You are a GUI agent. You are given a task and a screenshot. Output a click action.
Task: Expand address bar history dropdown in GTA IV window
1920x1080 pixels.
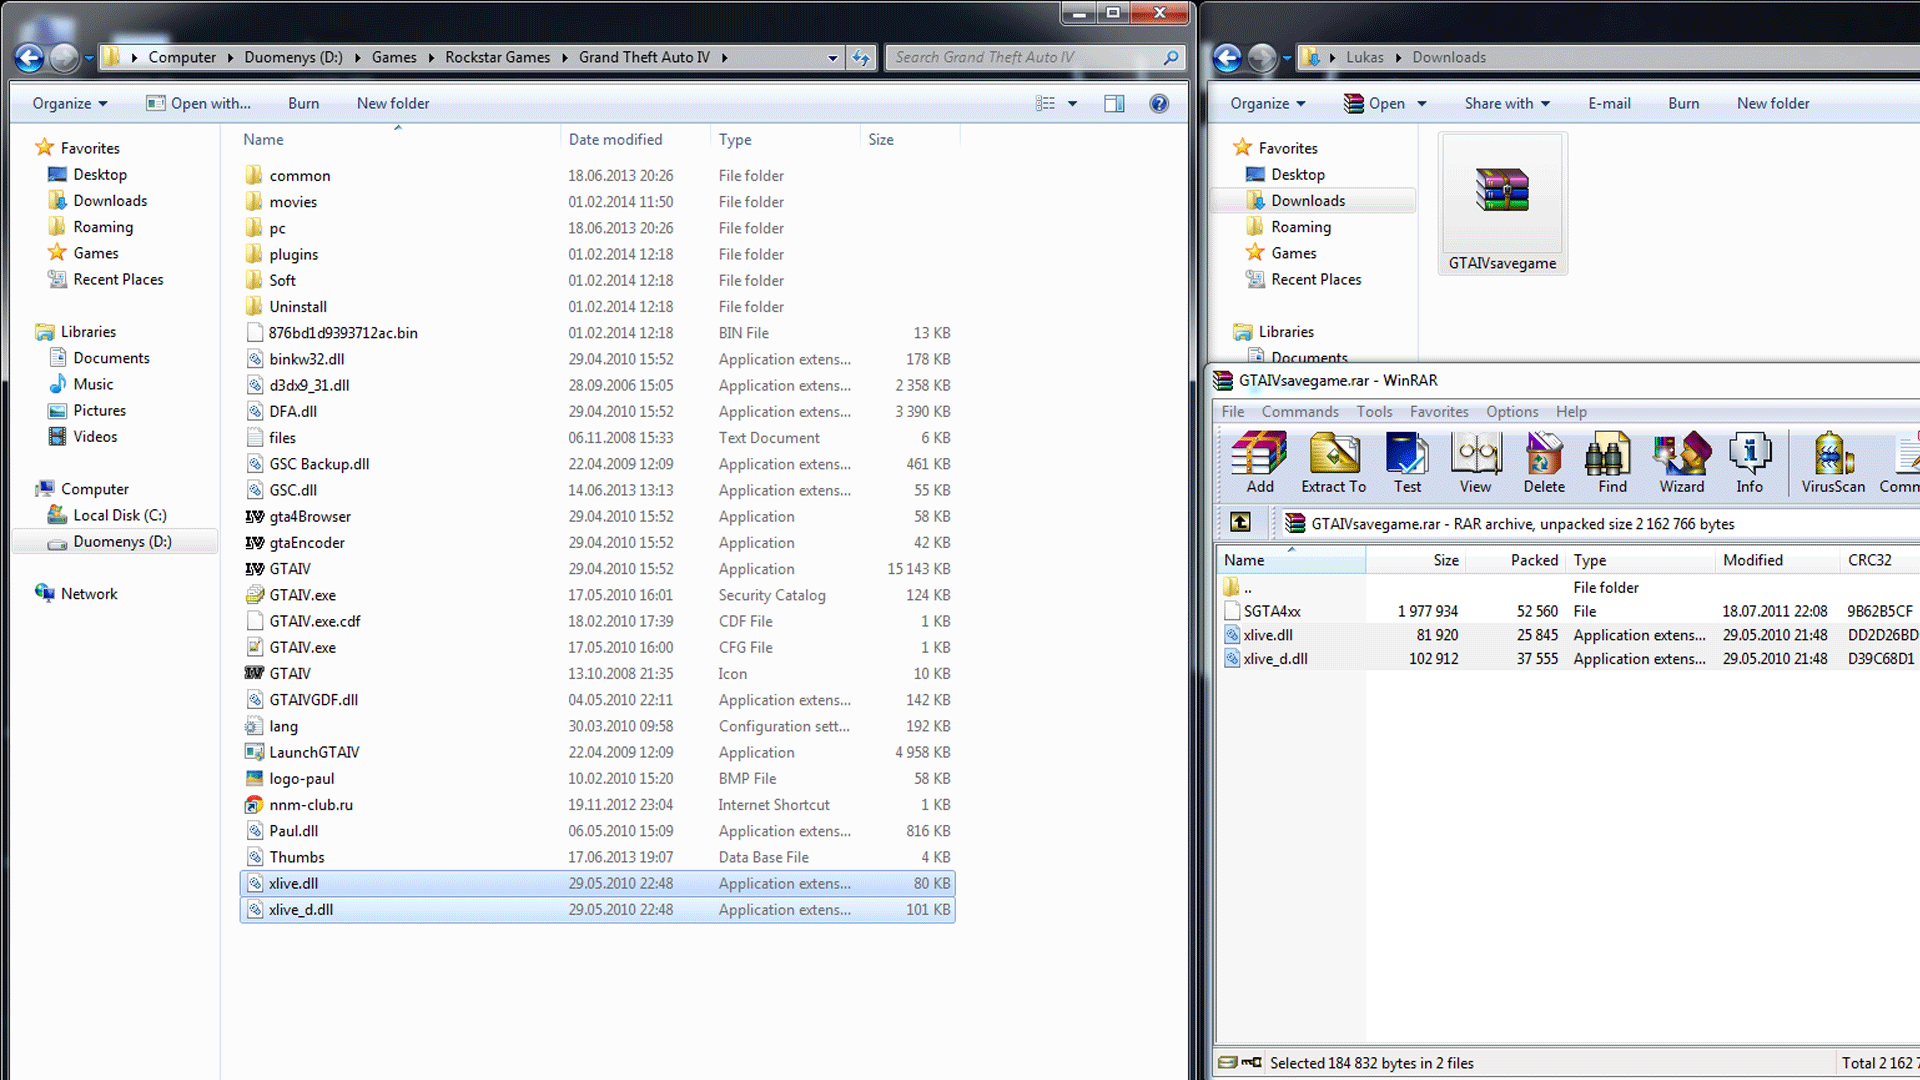click(832, 58)
